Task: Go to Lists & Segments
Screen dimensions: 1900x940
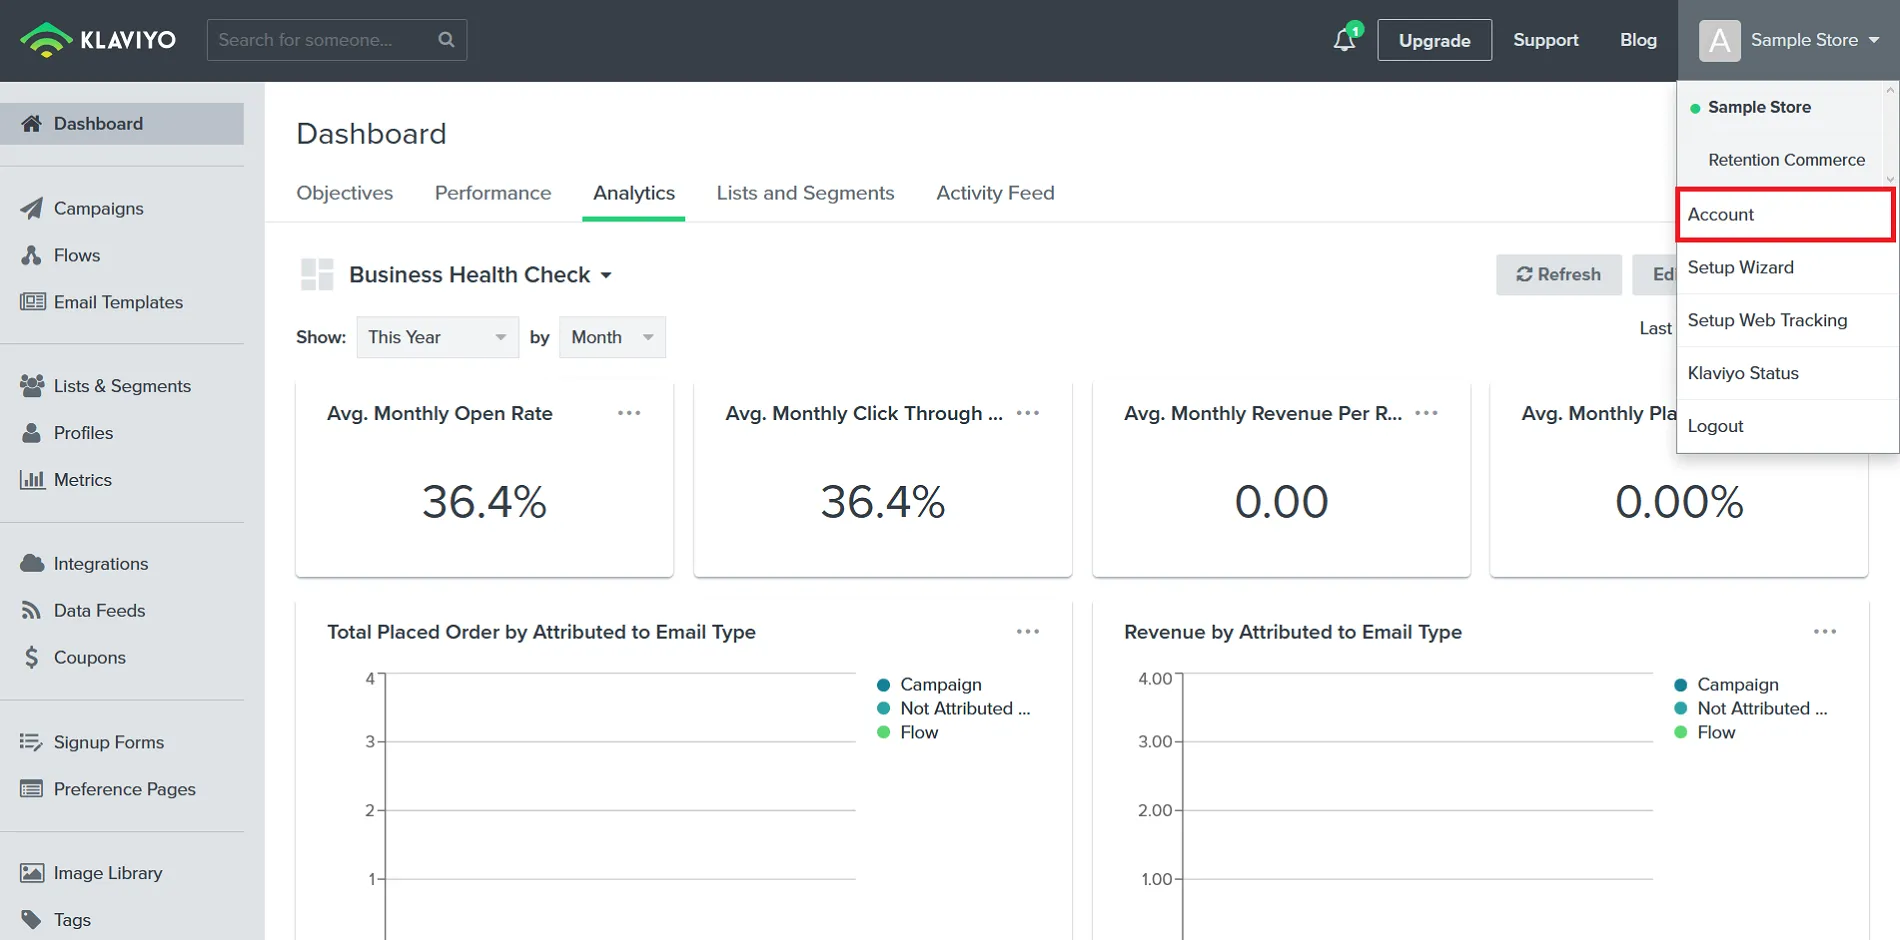Action: tap(122, 385)
